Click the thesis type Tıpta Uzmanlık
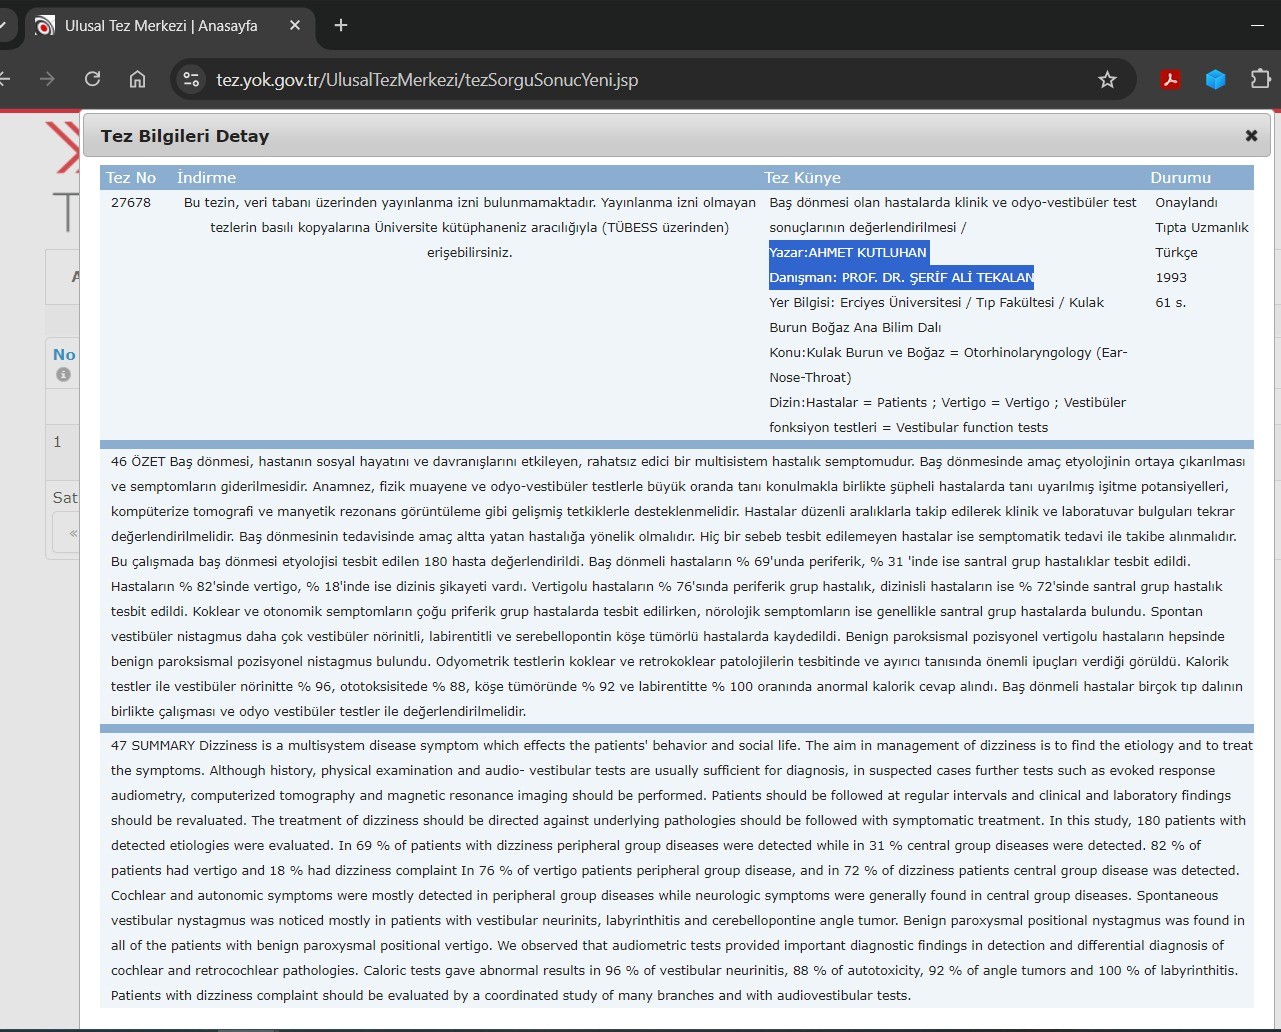 click(x=1202, y=227)
